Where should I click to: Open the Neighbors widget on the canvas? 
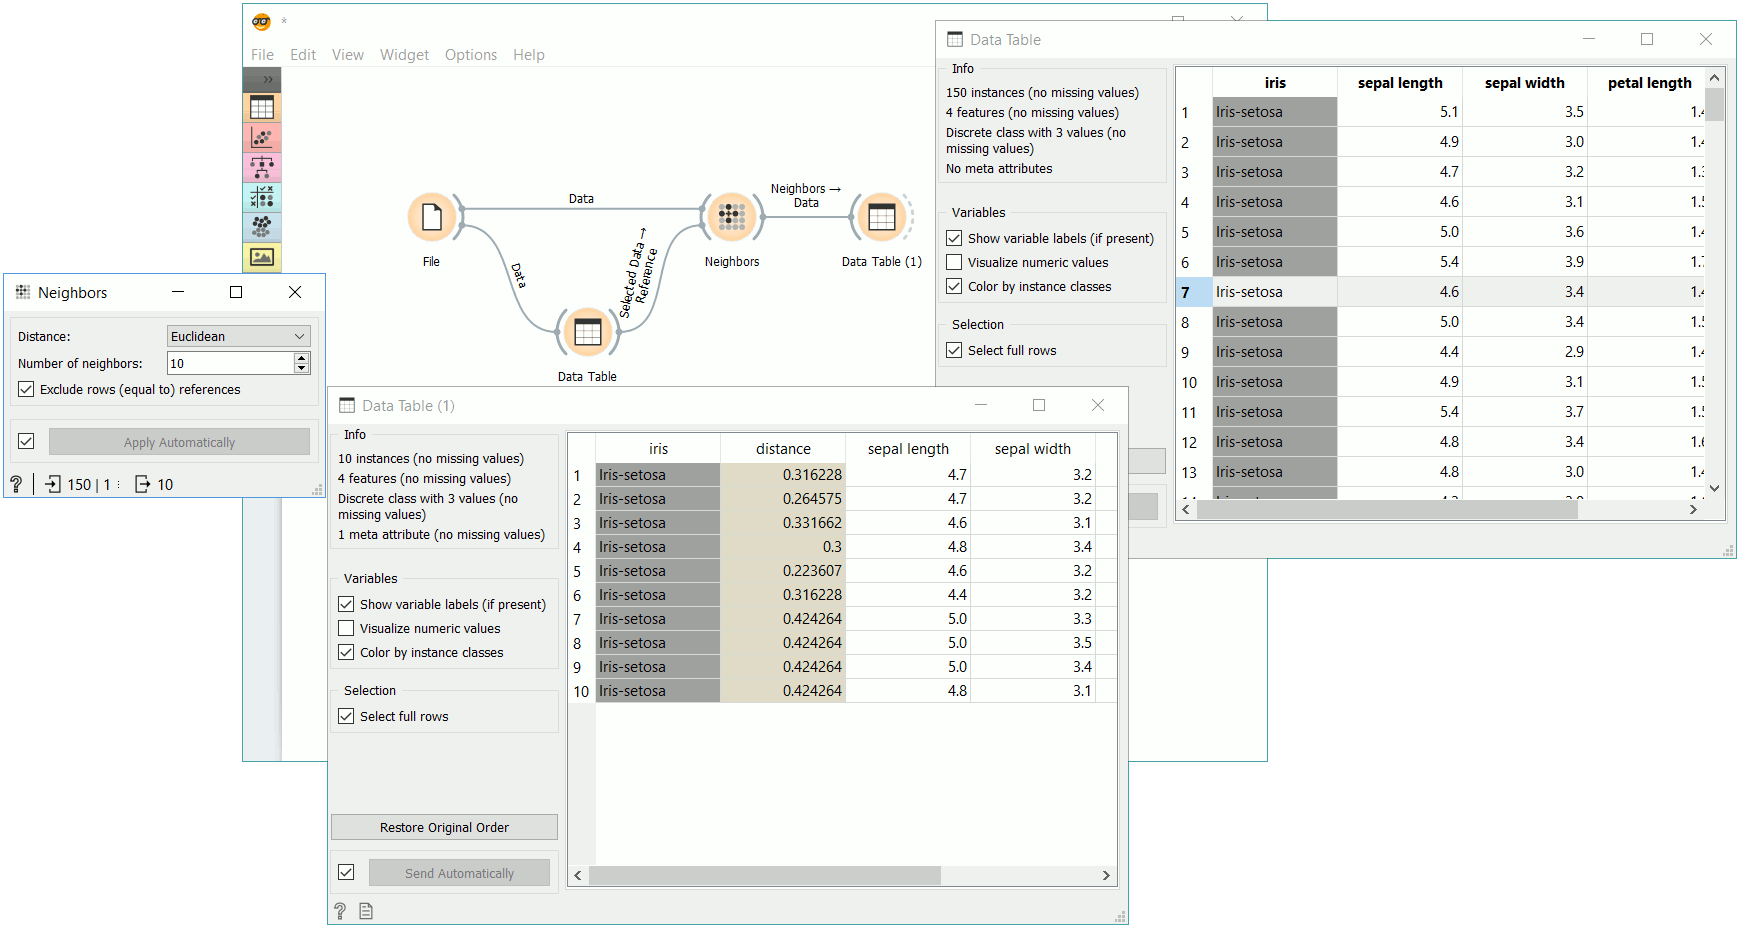tap(731, 215)
